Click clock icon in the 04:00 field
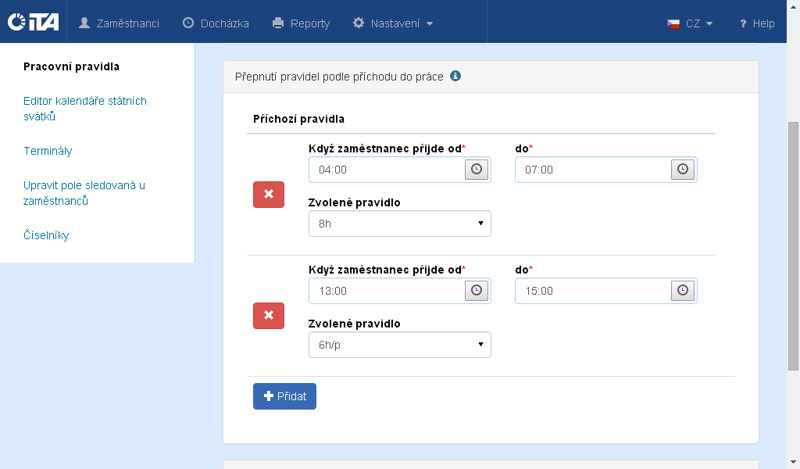Screen dimensions: 800x469 tap(477, 170)
